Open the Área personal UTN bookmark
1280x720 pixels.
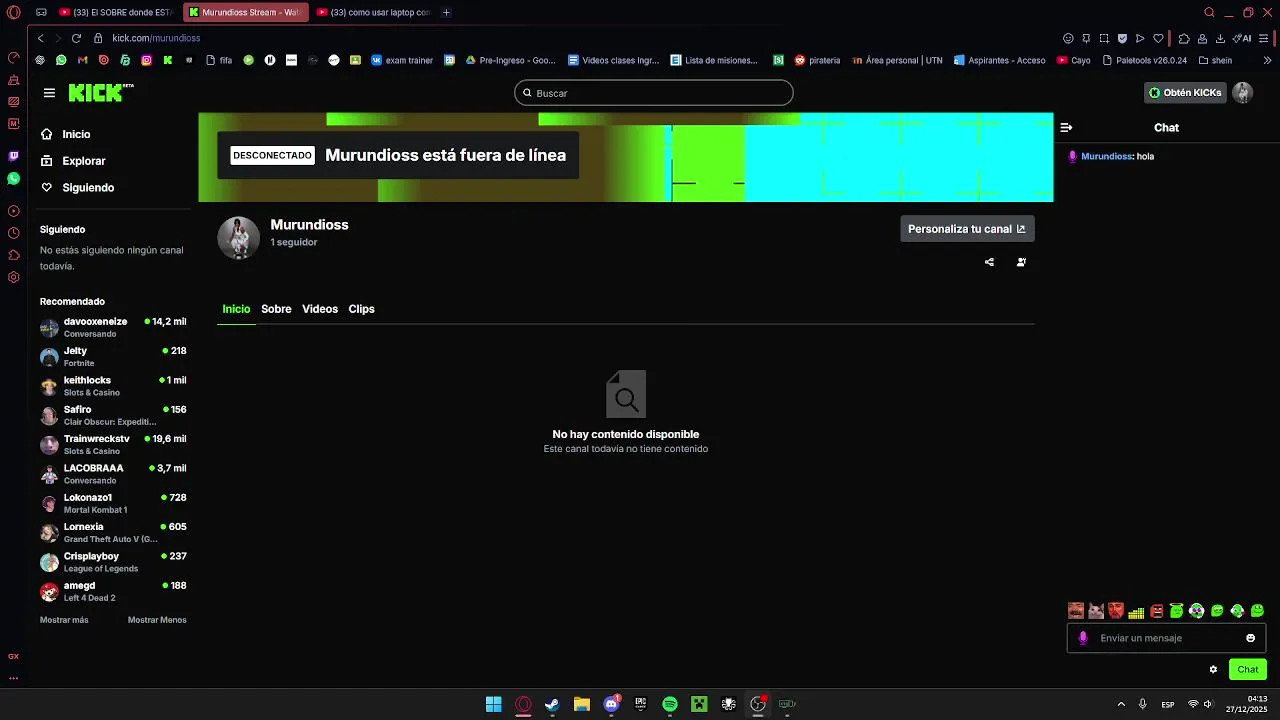[897, 60]
